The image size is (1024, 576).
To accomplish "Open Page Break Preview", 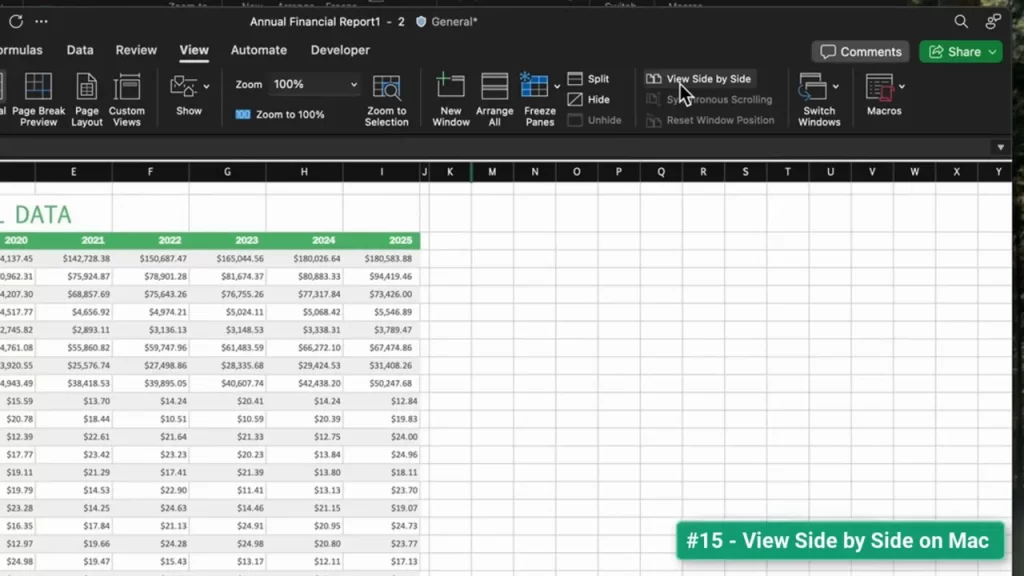I will coord(38,97).
